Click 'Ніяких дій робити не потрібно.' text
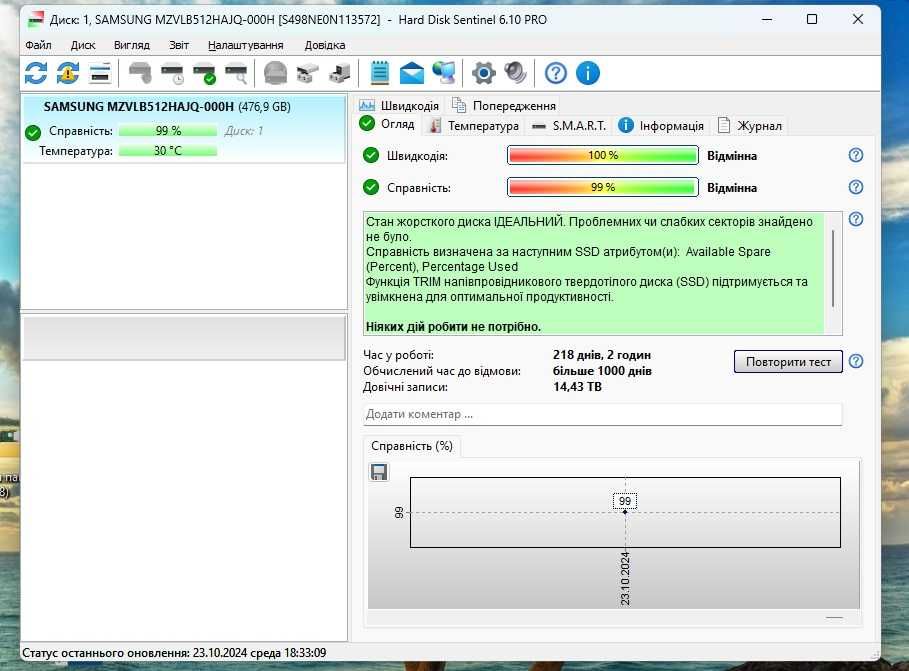909x671 pixels. coord(453,327)
